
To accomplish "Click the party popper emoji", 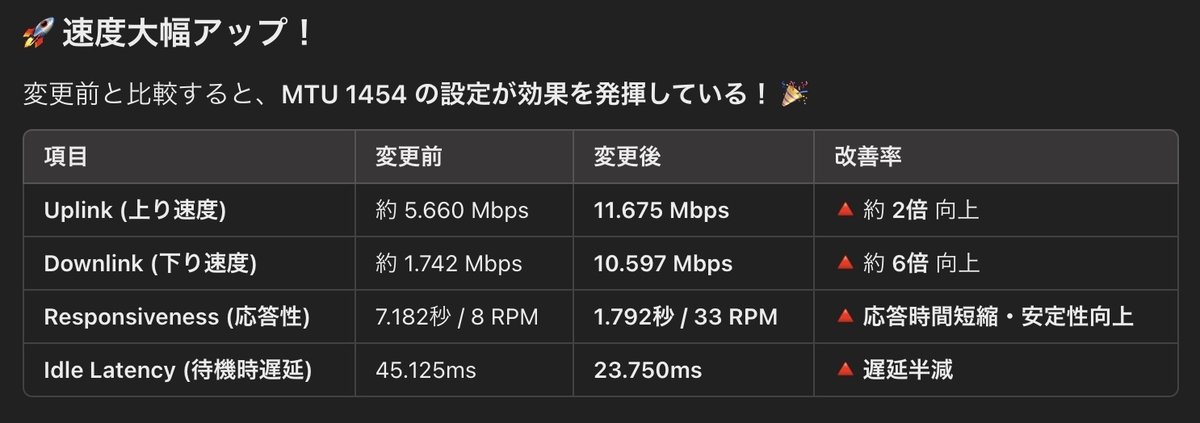I will coord(795,95).
